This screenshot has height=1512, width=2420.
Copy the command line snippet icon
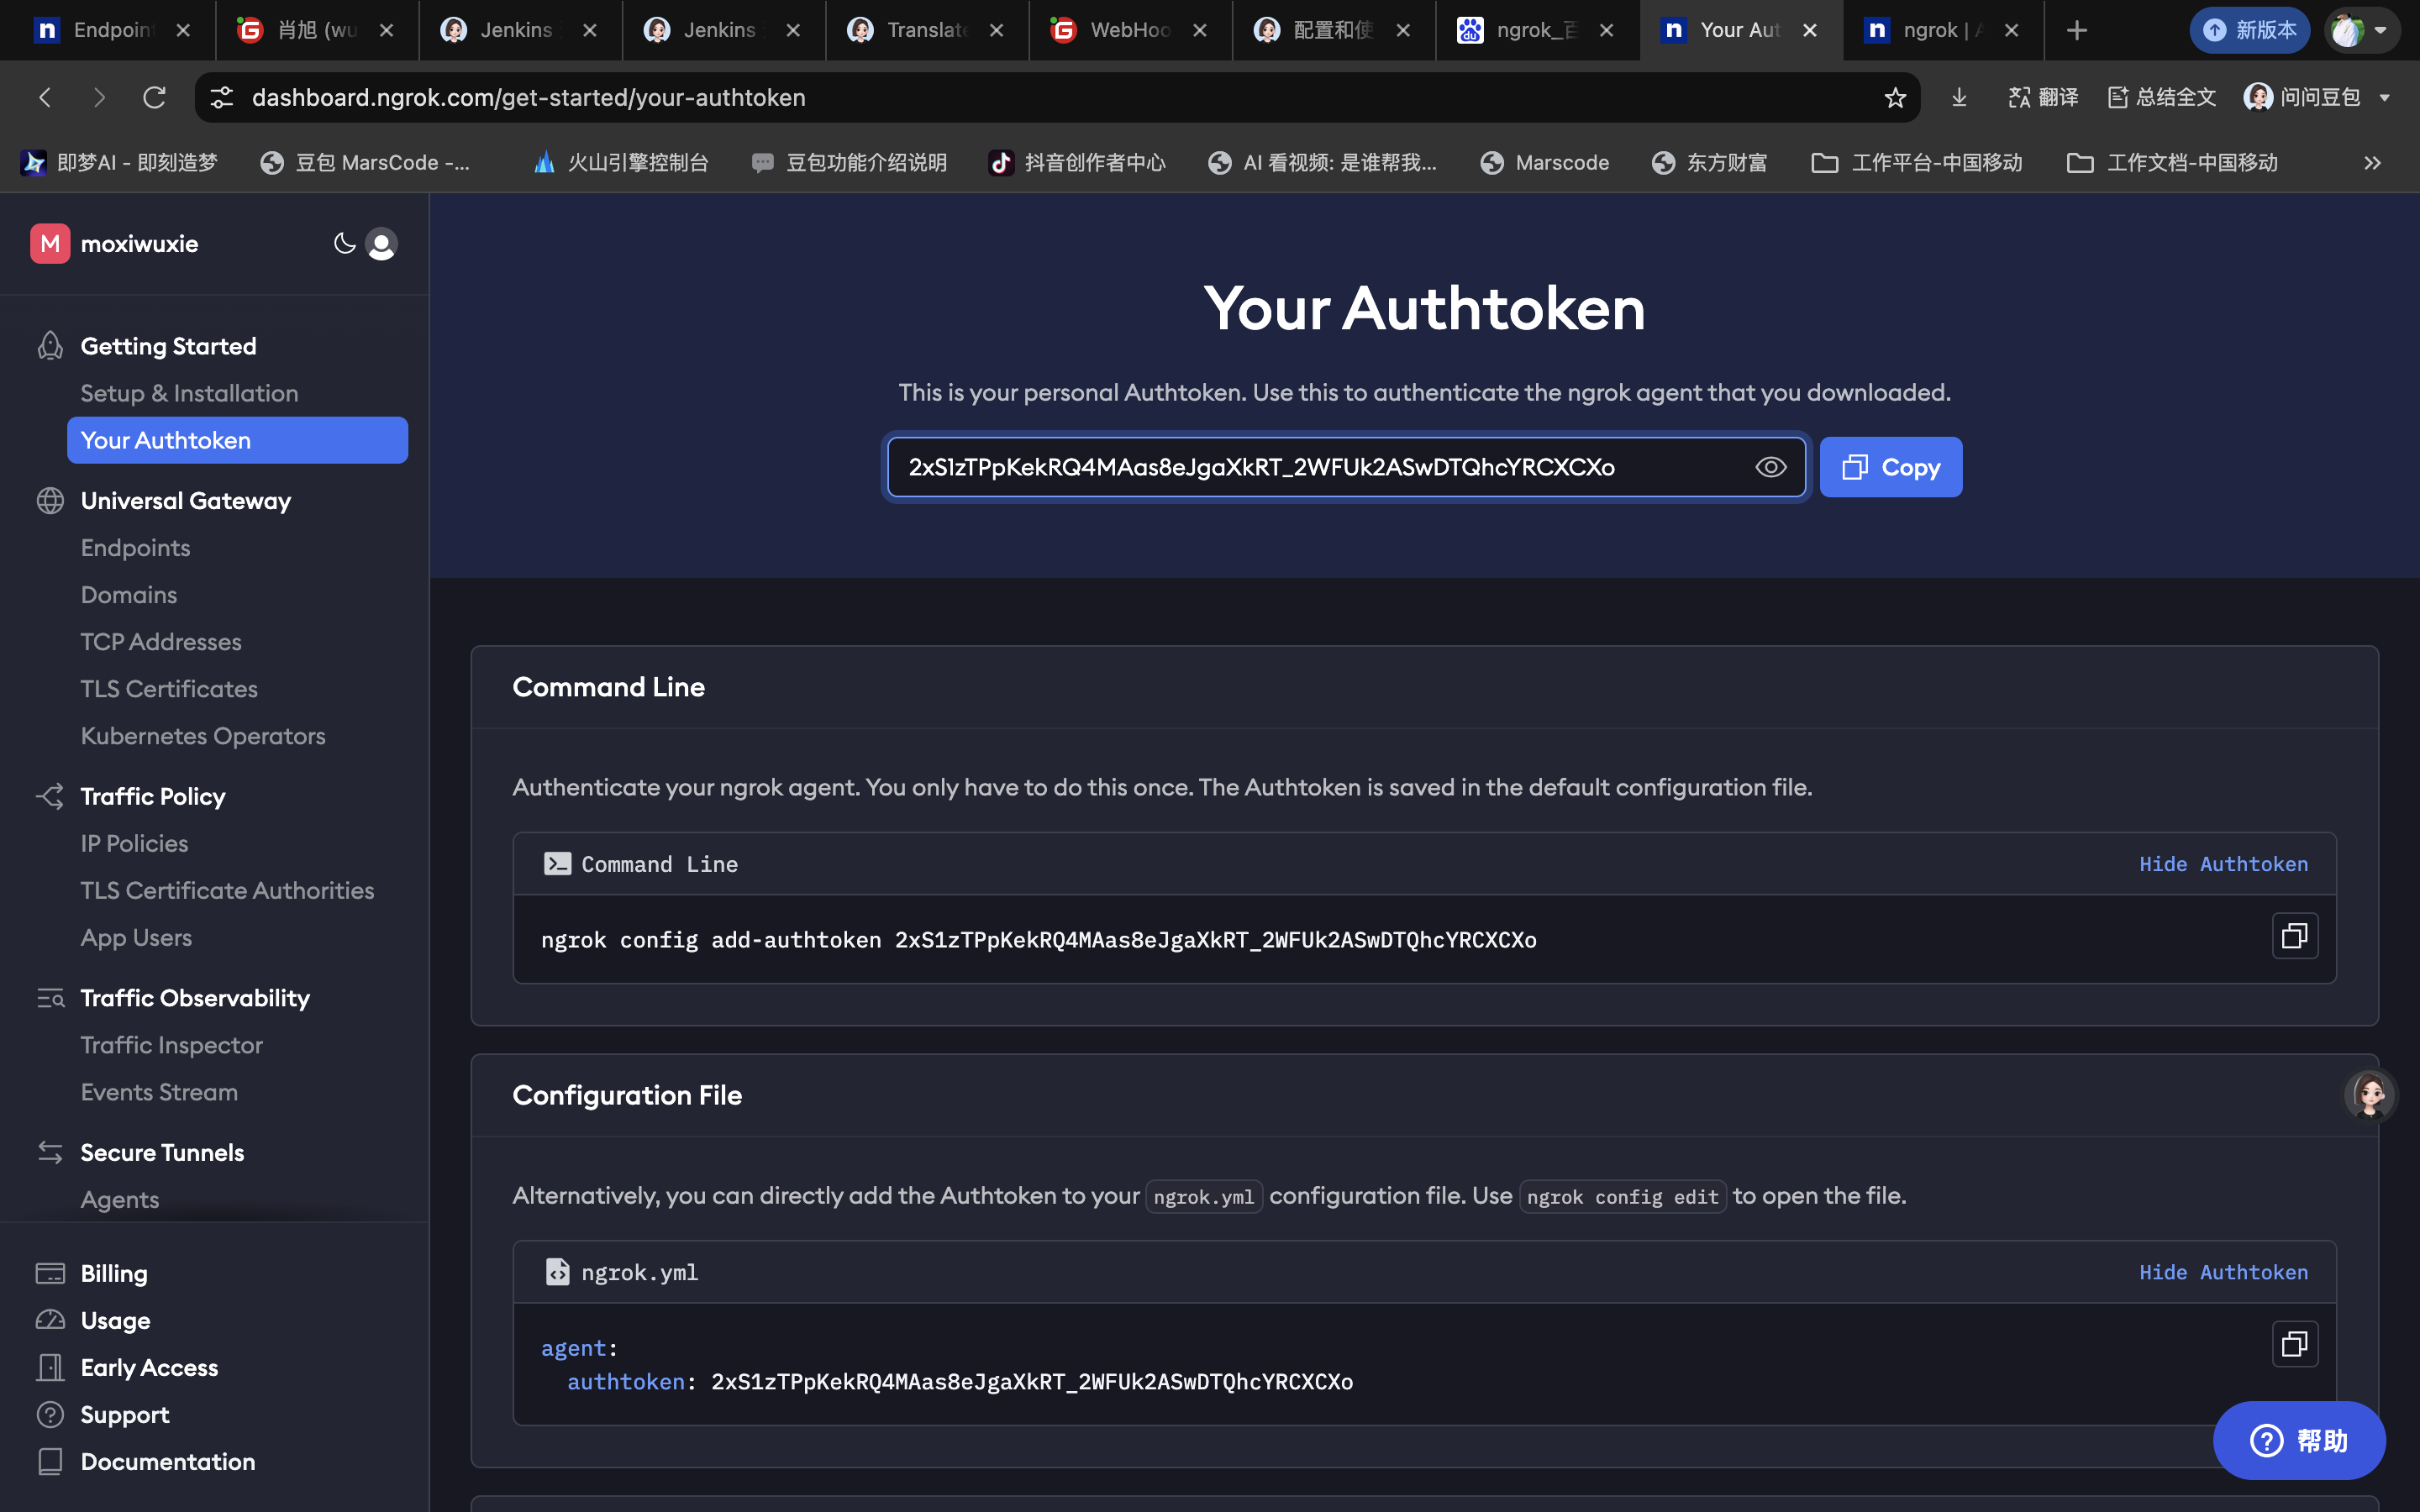point(2294,936)
